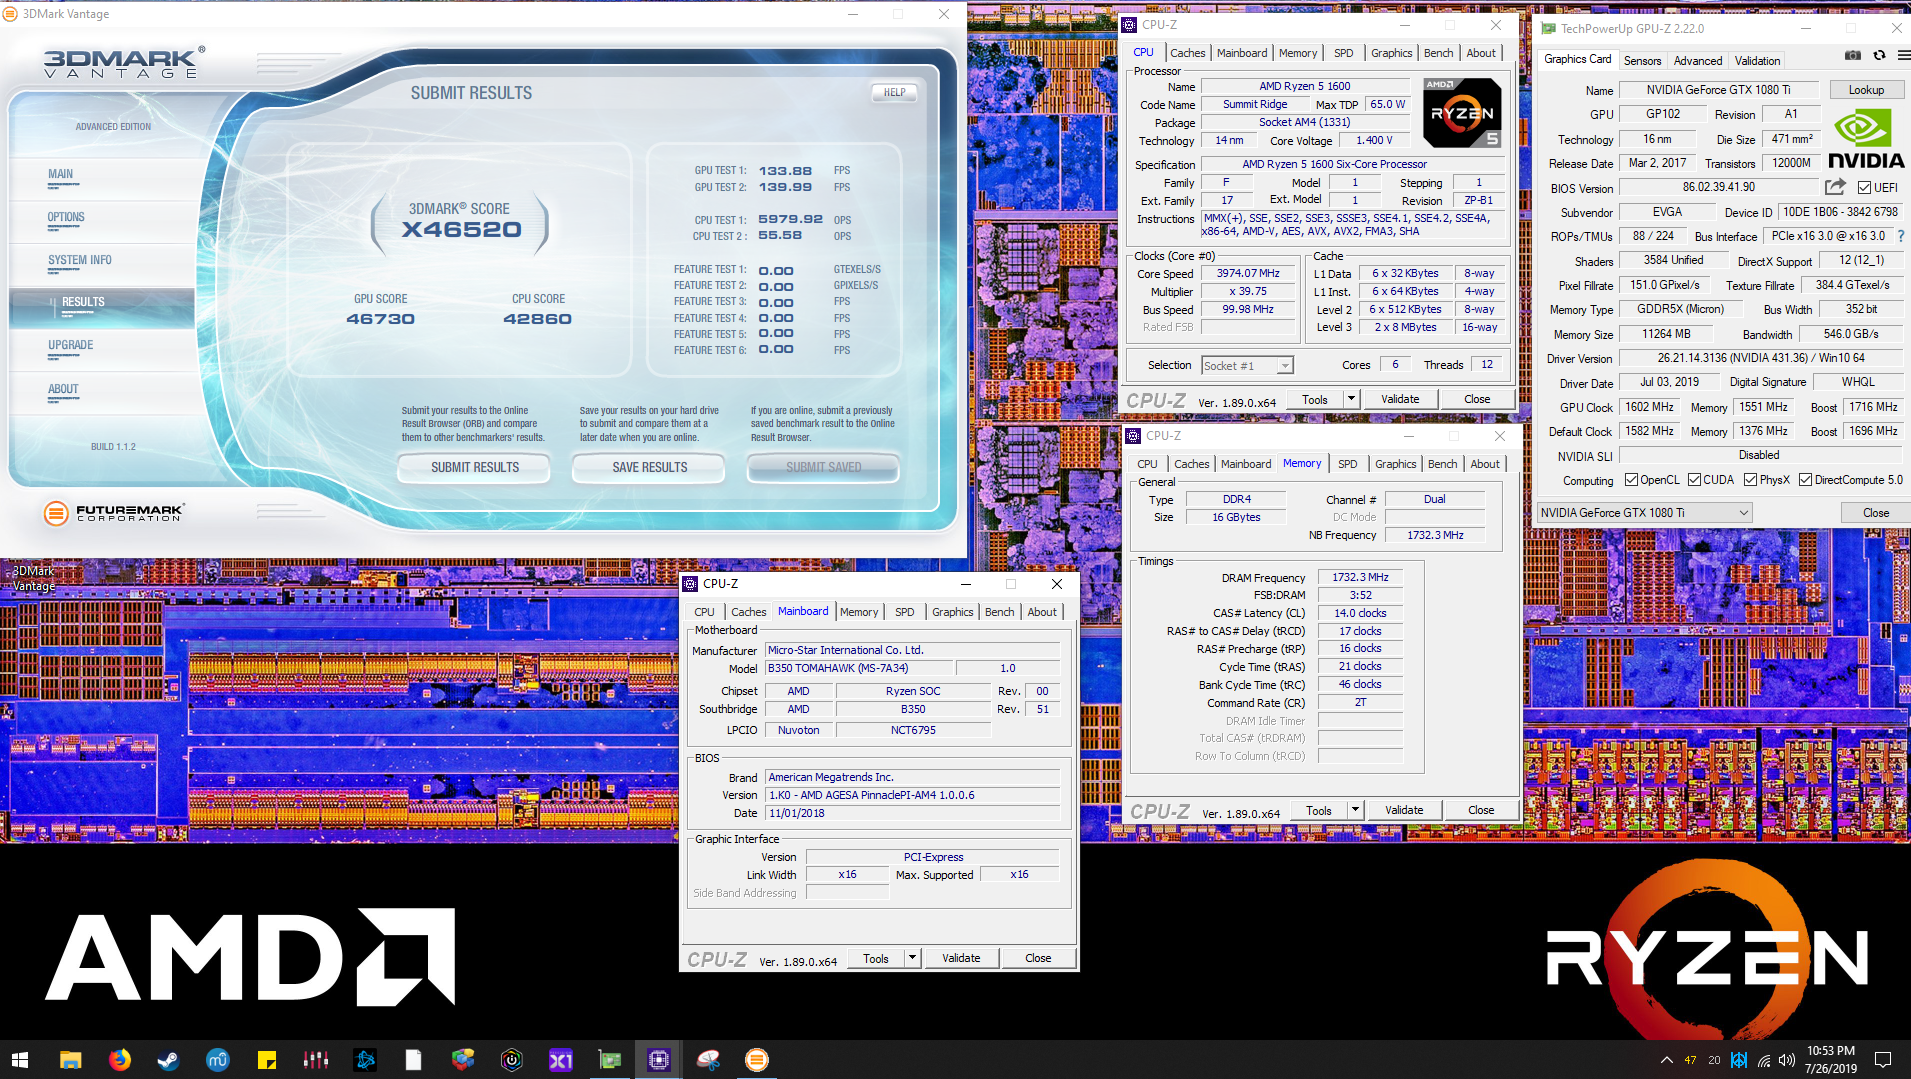
Task: Expand Tools arrow in CPU-Z Memory window
Action: tap(1354, 810)
